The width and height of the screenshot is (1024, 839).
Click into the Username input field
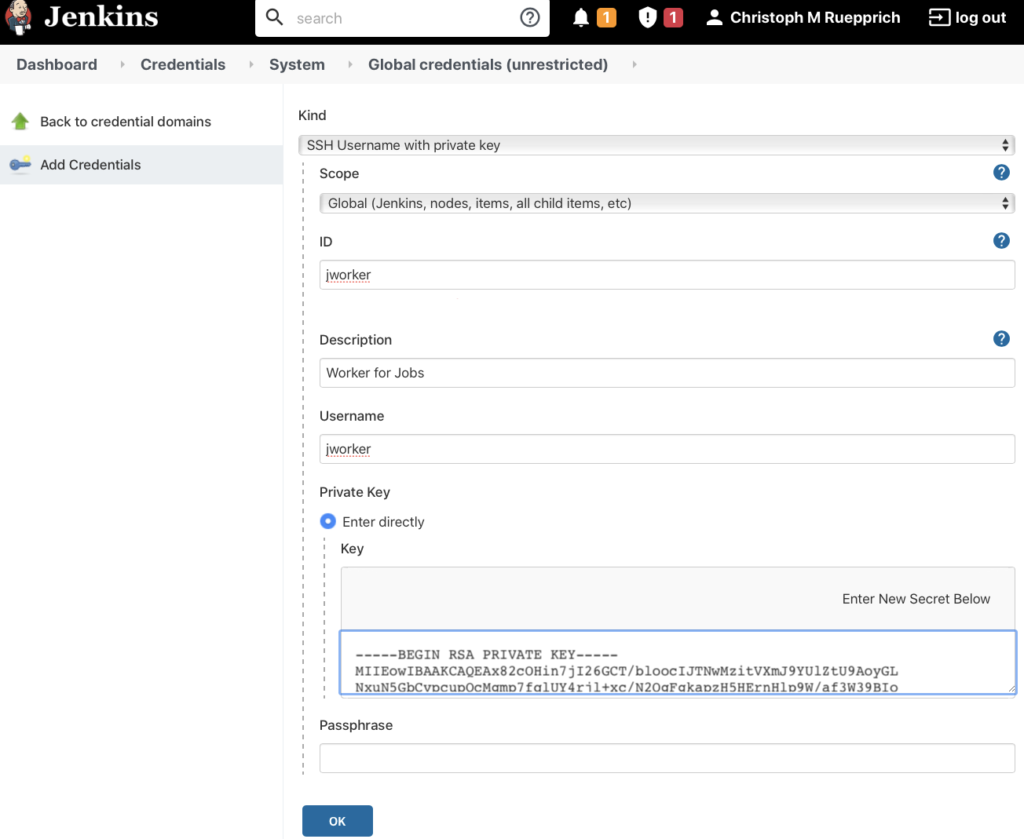point(667,449)
